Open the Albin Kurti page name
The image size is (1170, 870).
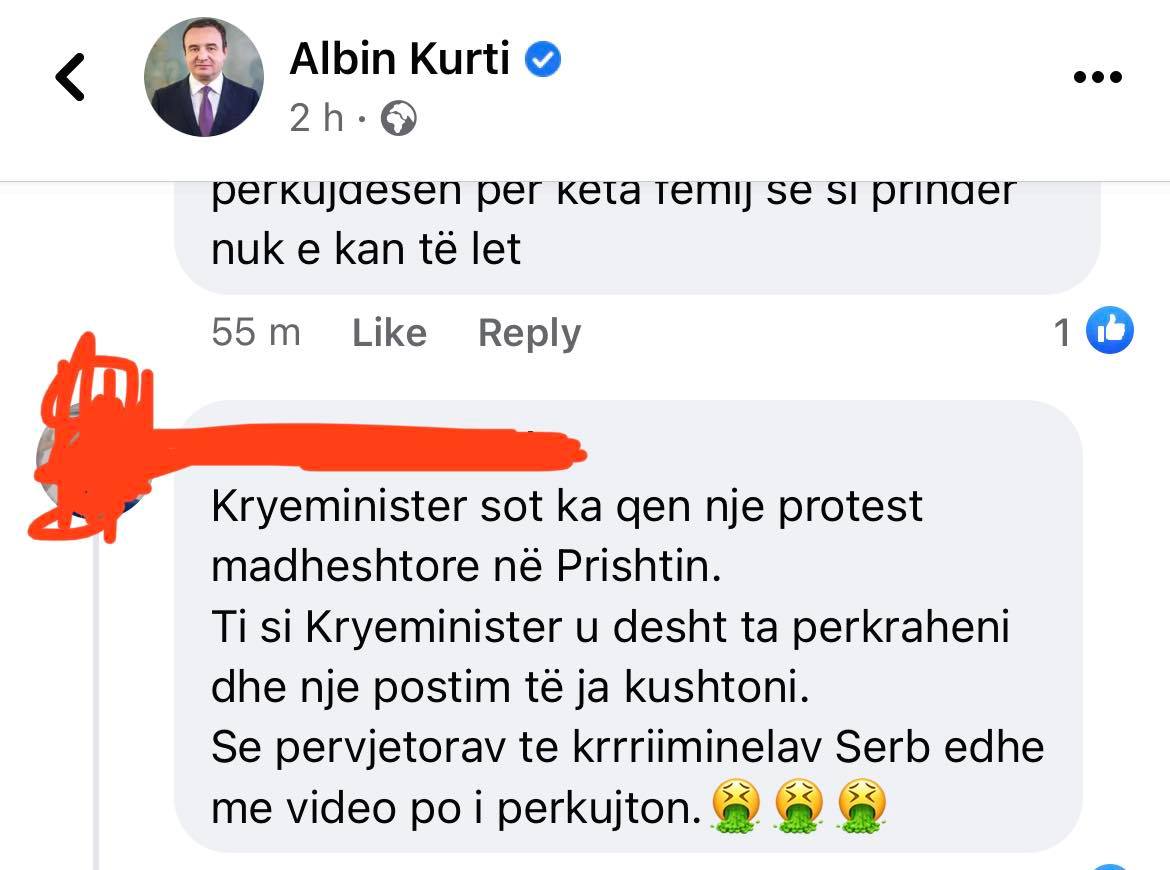point(400,58)
